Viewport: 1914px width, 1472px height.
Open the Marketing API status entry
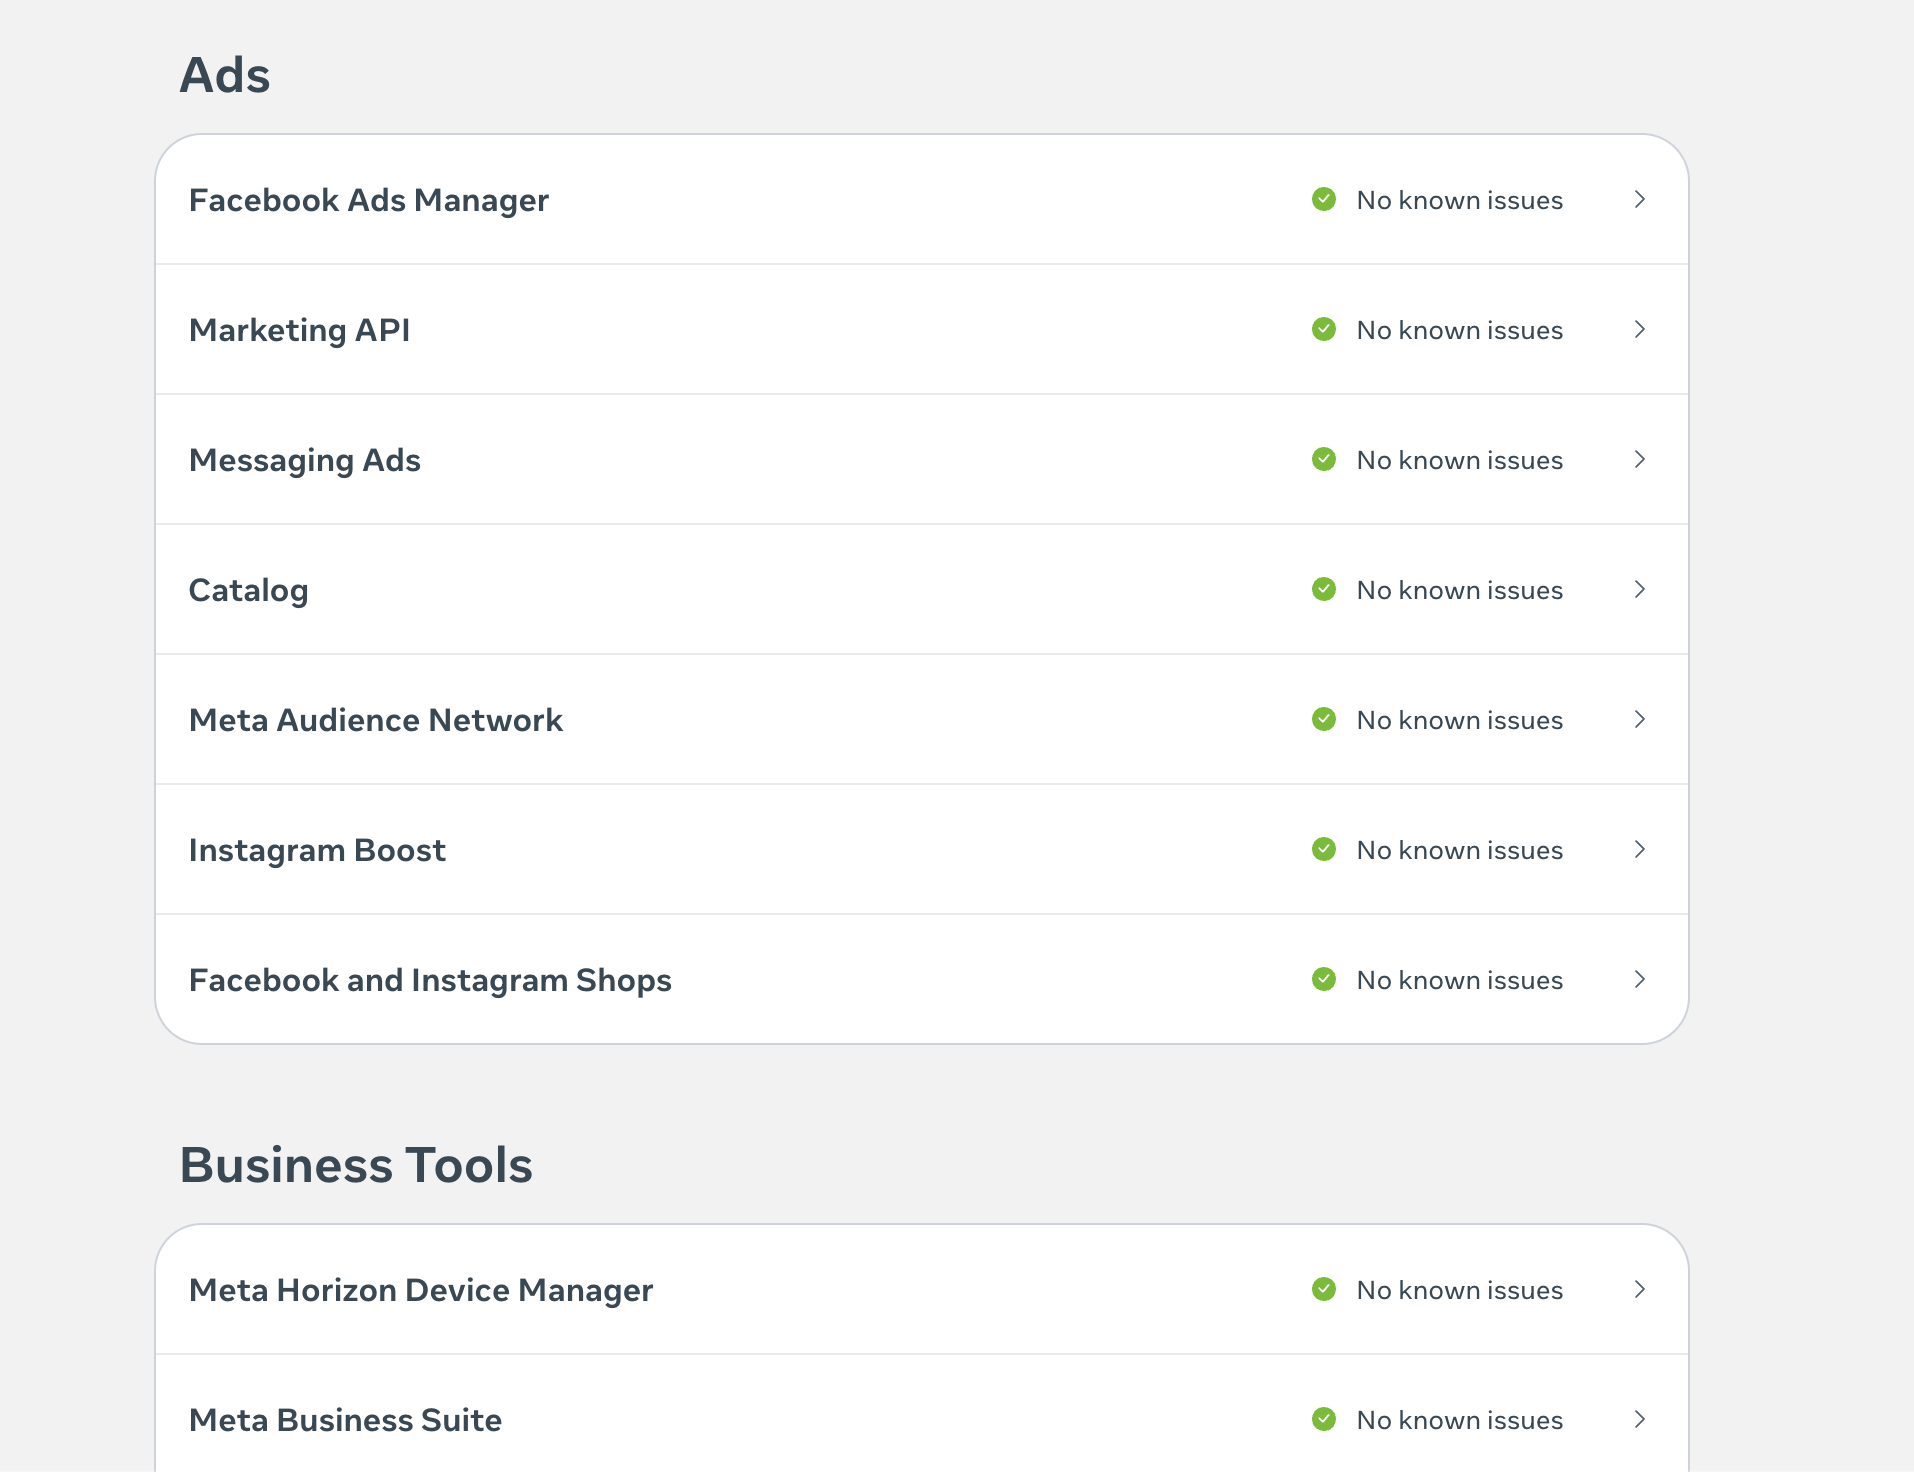coord(922,329)
